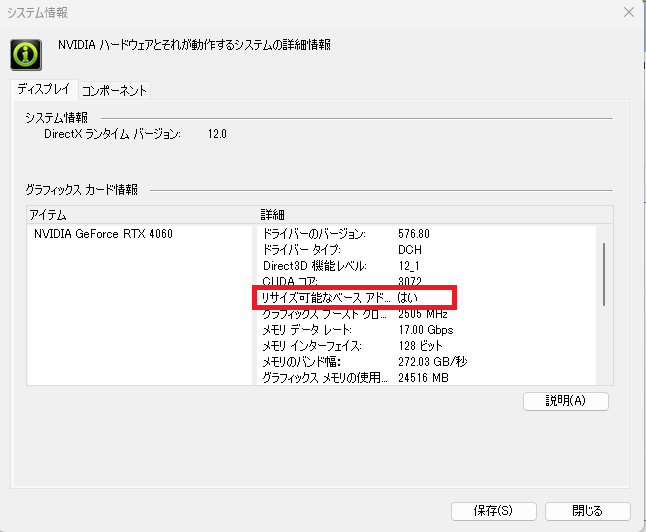Click the 保存(S) button
The width and height of the screenshot is (646, 532).
(x=494, y=511)
